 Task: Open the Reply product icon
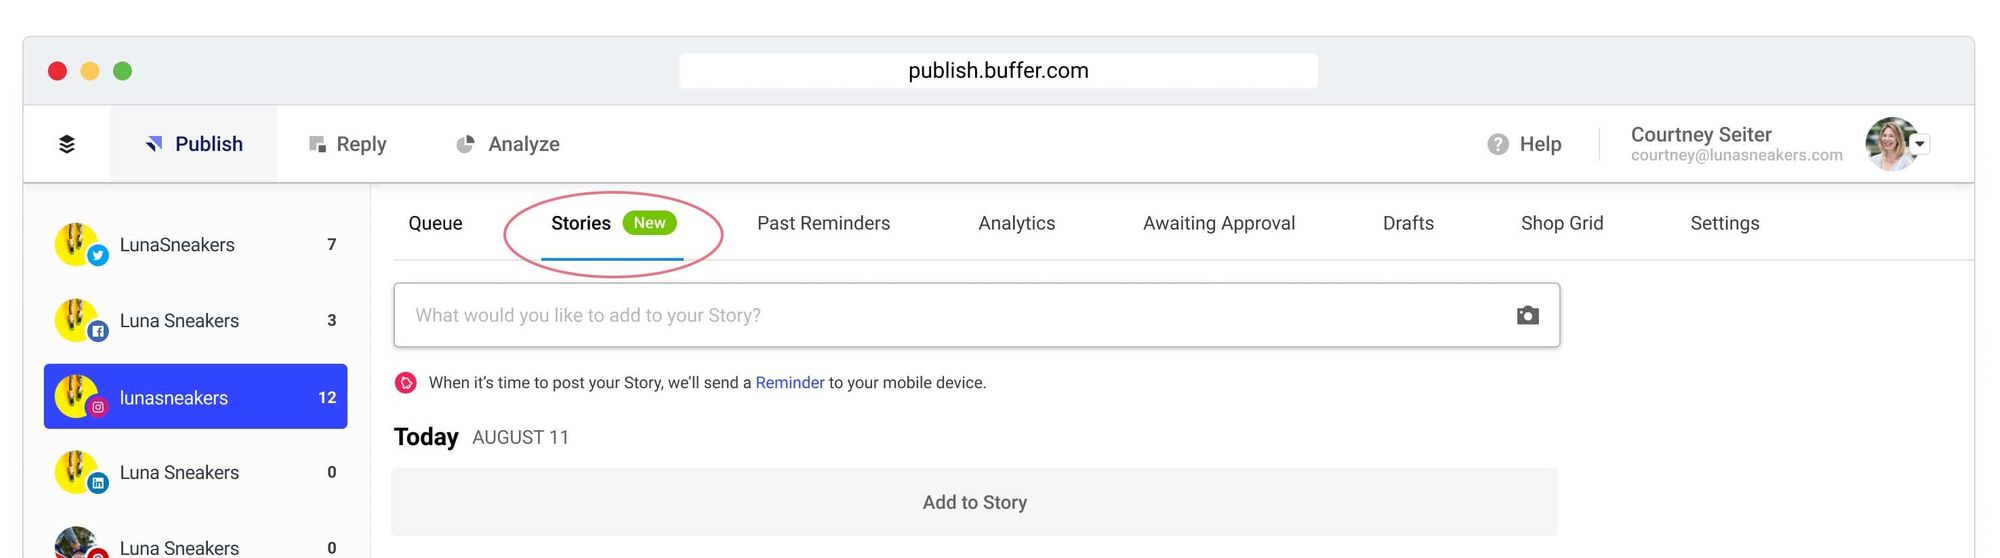317,144
